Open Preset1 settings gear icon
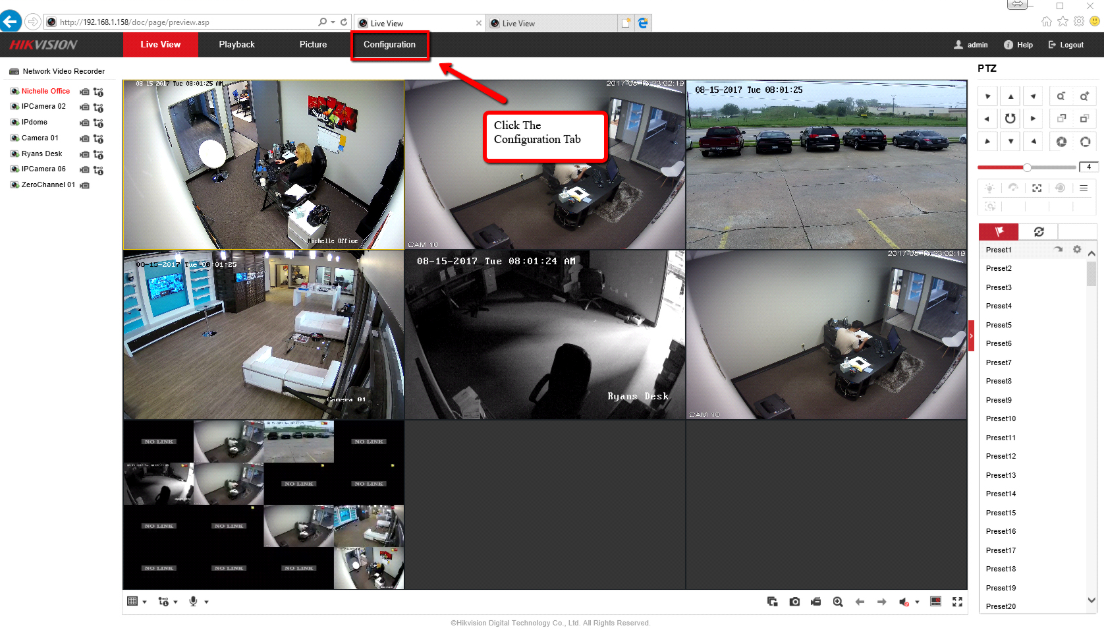The height and width of the screenshot is (631, 1104). point(1077,249)
